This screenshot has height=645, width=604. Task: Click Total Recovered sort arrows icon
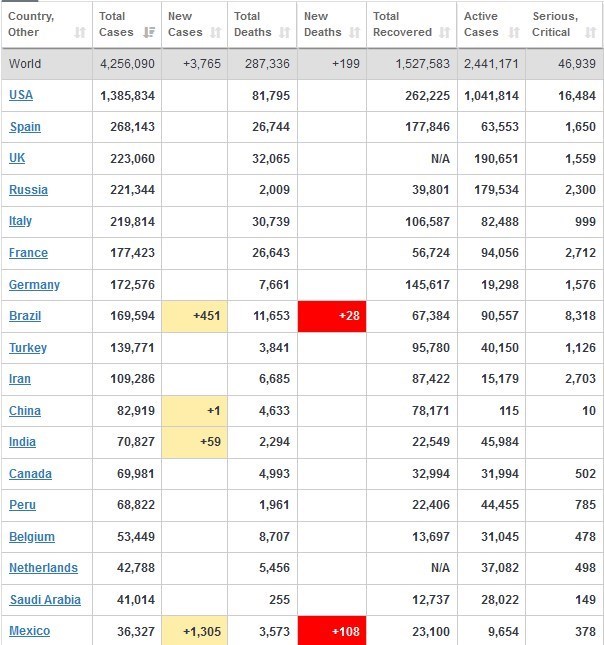(445, 33)
